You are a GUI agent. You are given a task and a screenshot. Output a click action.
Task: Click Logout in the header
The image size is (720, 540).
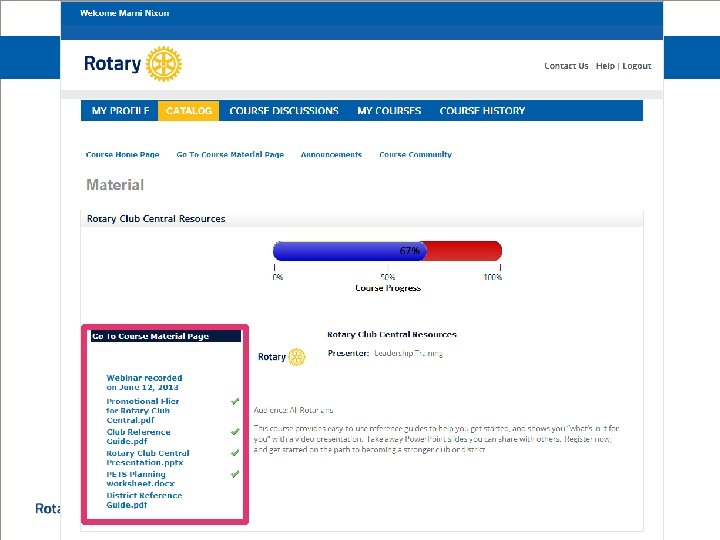click(x=636, y=66)
